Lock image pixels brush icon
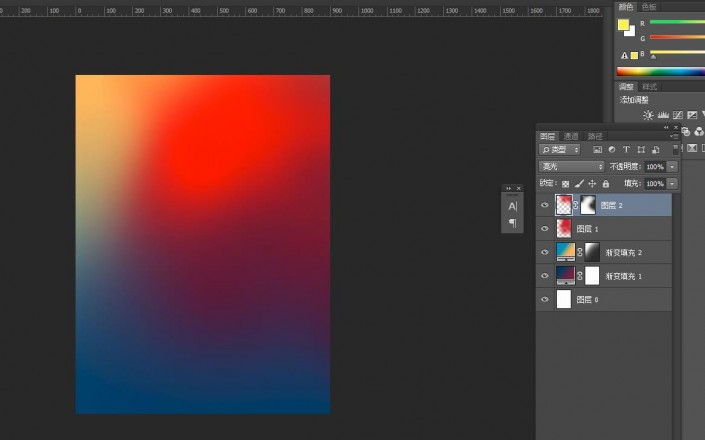The image size is (705, 440). coord(579,183)
